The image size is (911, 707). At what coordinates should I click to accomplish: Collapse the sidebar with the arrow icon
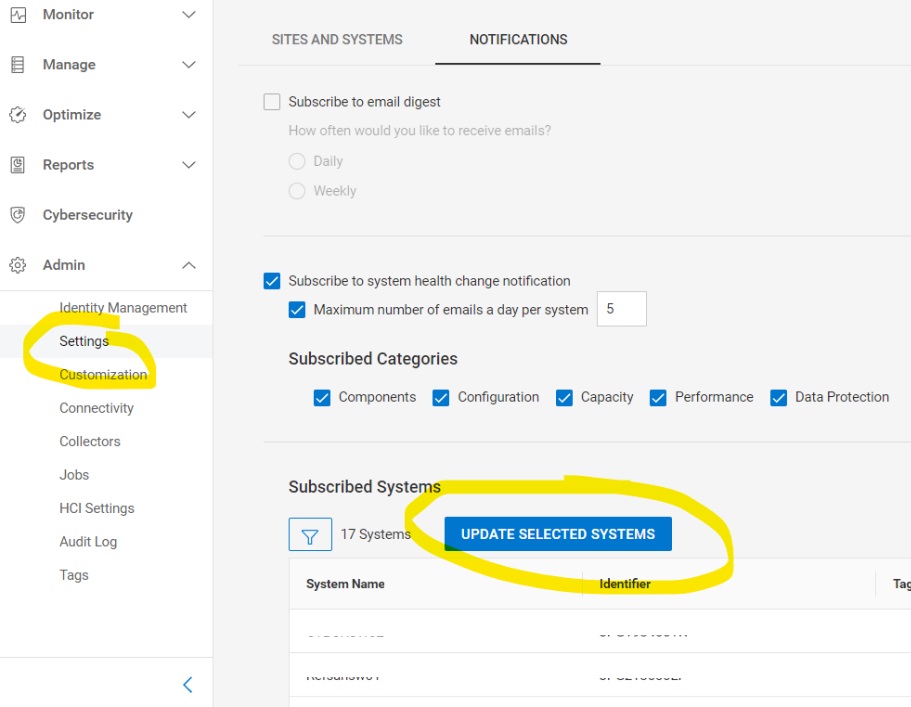tap(187, 685)
